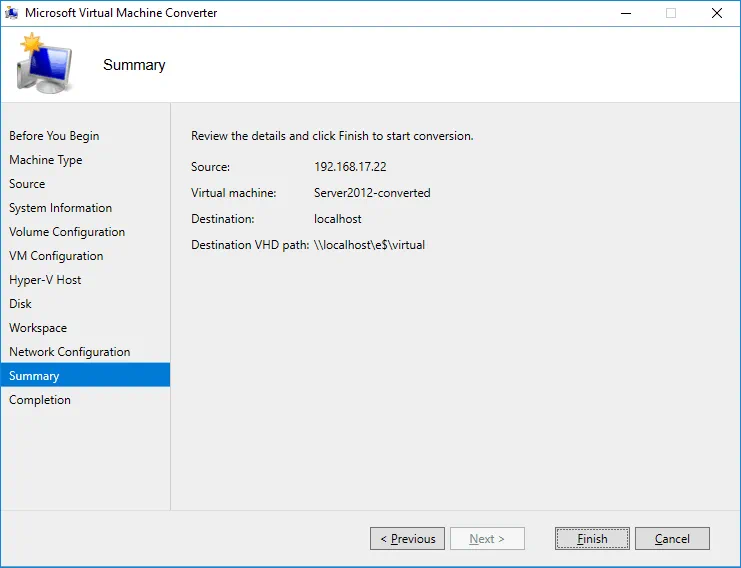Image resolution: width=741 pixels, height=568 pixels.
Task: Click the computer wizard icon beside Summary
Action: tap(43, 64)
